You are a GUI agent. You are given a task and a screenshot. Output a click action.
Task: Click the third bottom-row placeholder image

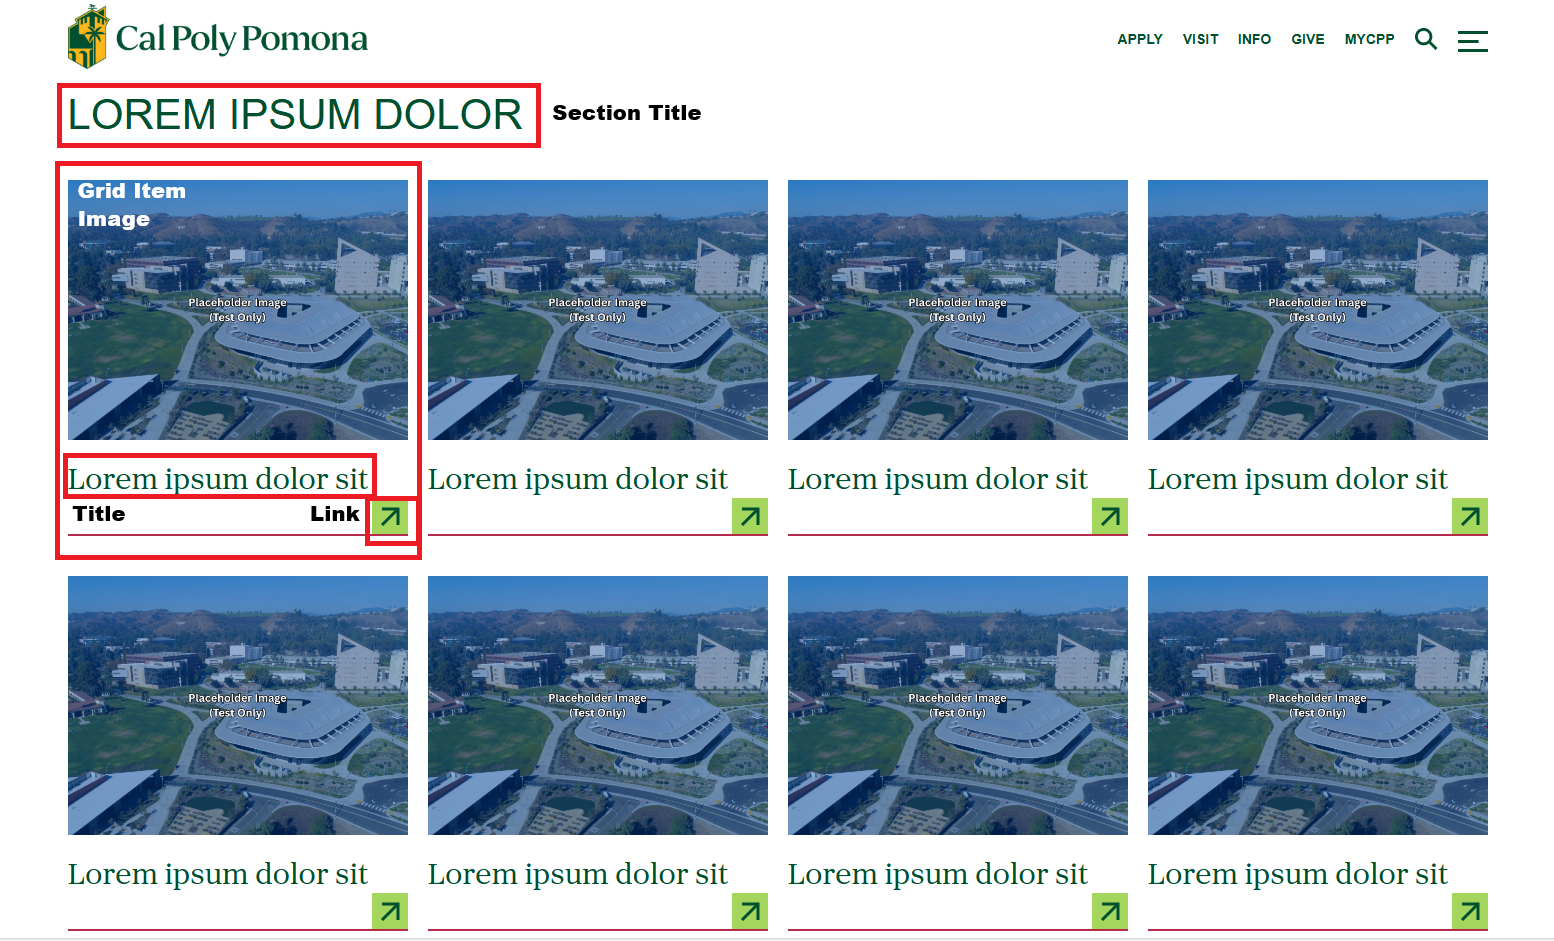pos(958,705)
